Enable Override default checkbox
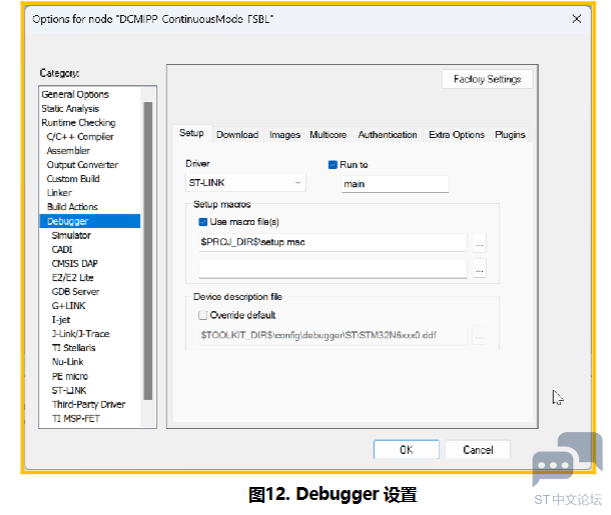This screenshot has width=611, height=515. 204,314
